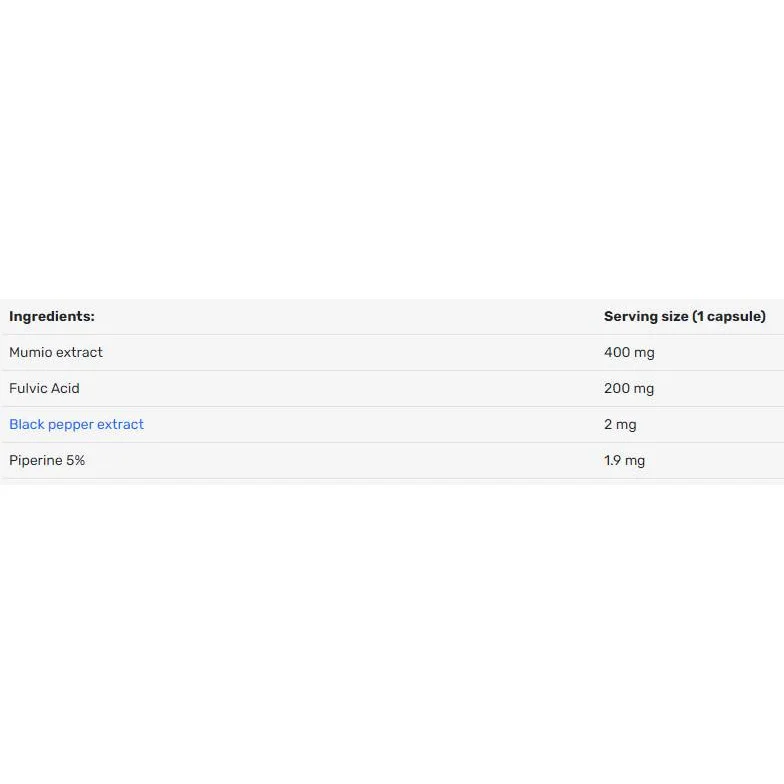
Task: Click the 400 mg serving value
Action: pos(629,352)
